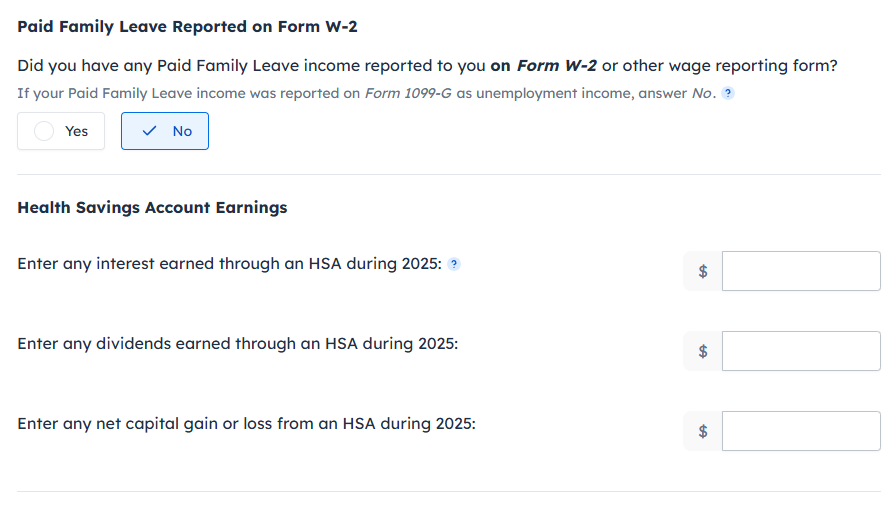
Task: Click the Health Savings Account Earnings heading
Action: coord(152,208)
